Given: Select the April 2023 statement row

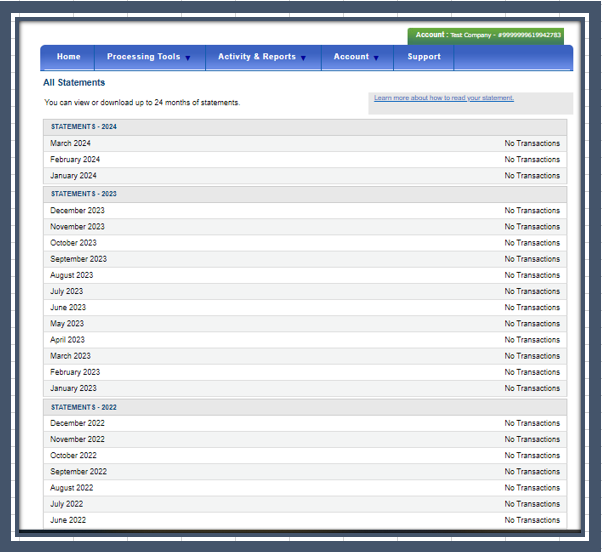Looking at the screenshot, I should click(x=305, y=340).
